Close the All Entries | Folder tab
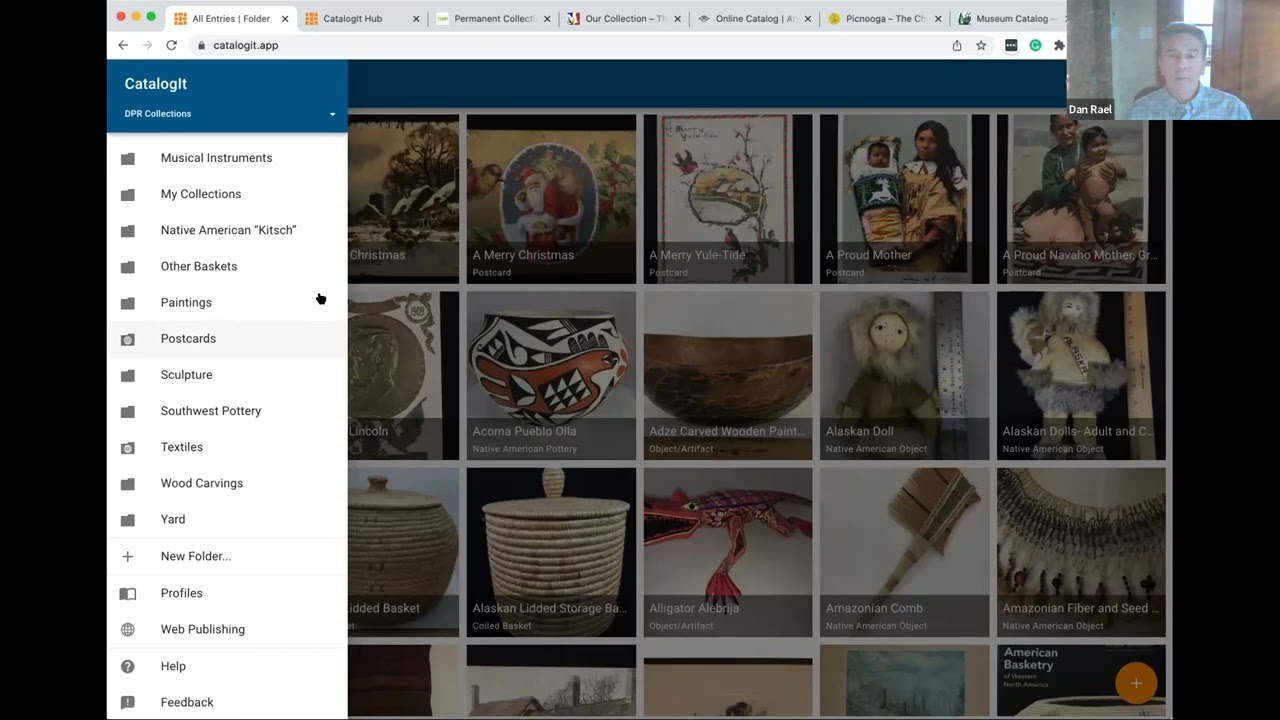The image size is (1280, 720). pyautogui.click(x=285, y=18)
